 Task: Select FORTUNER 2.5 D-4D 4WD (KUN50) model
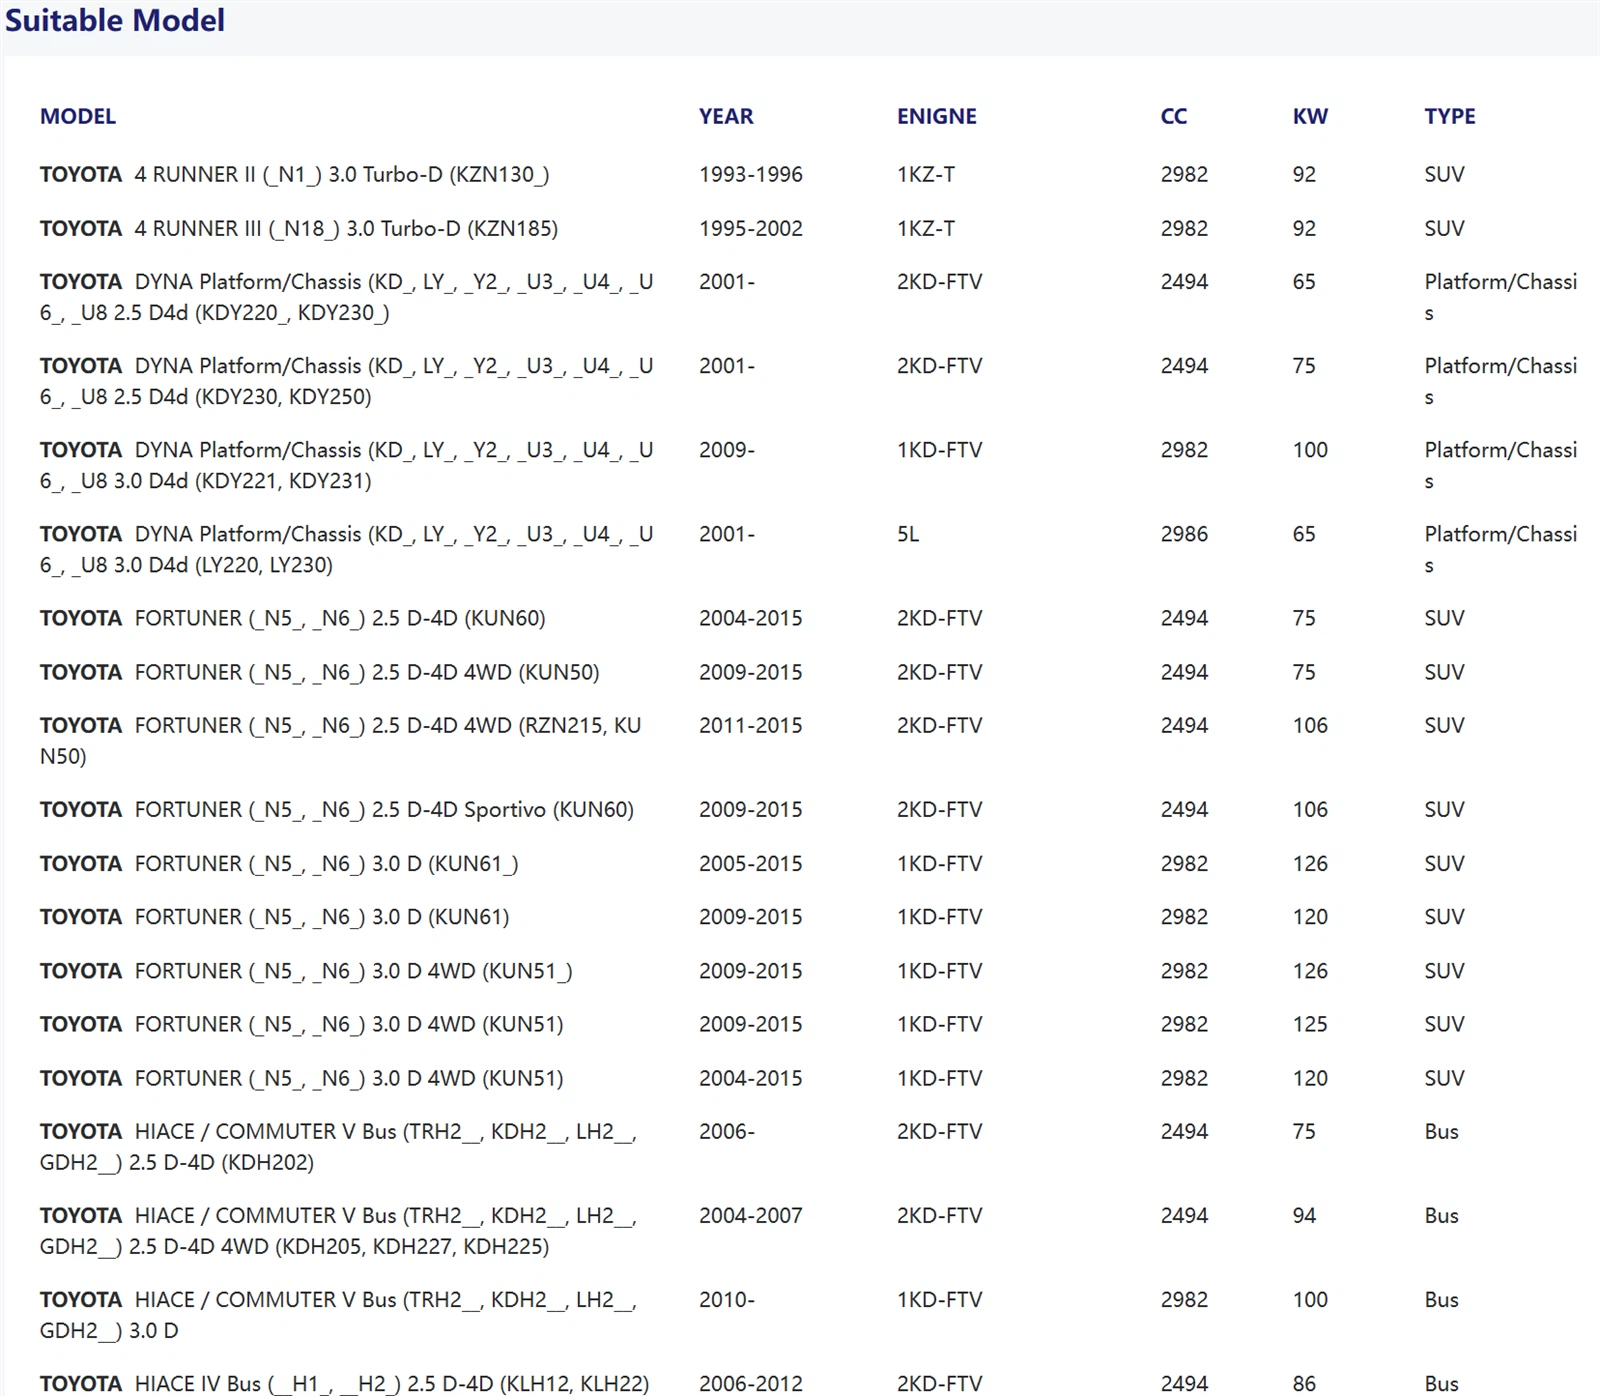[320, 672]
